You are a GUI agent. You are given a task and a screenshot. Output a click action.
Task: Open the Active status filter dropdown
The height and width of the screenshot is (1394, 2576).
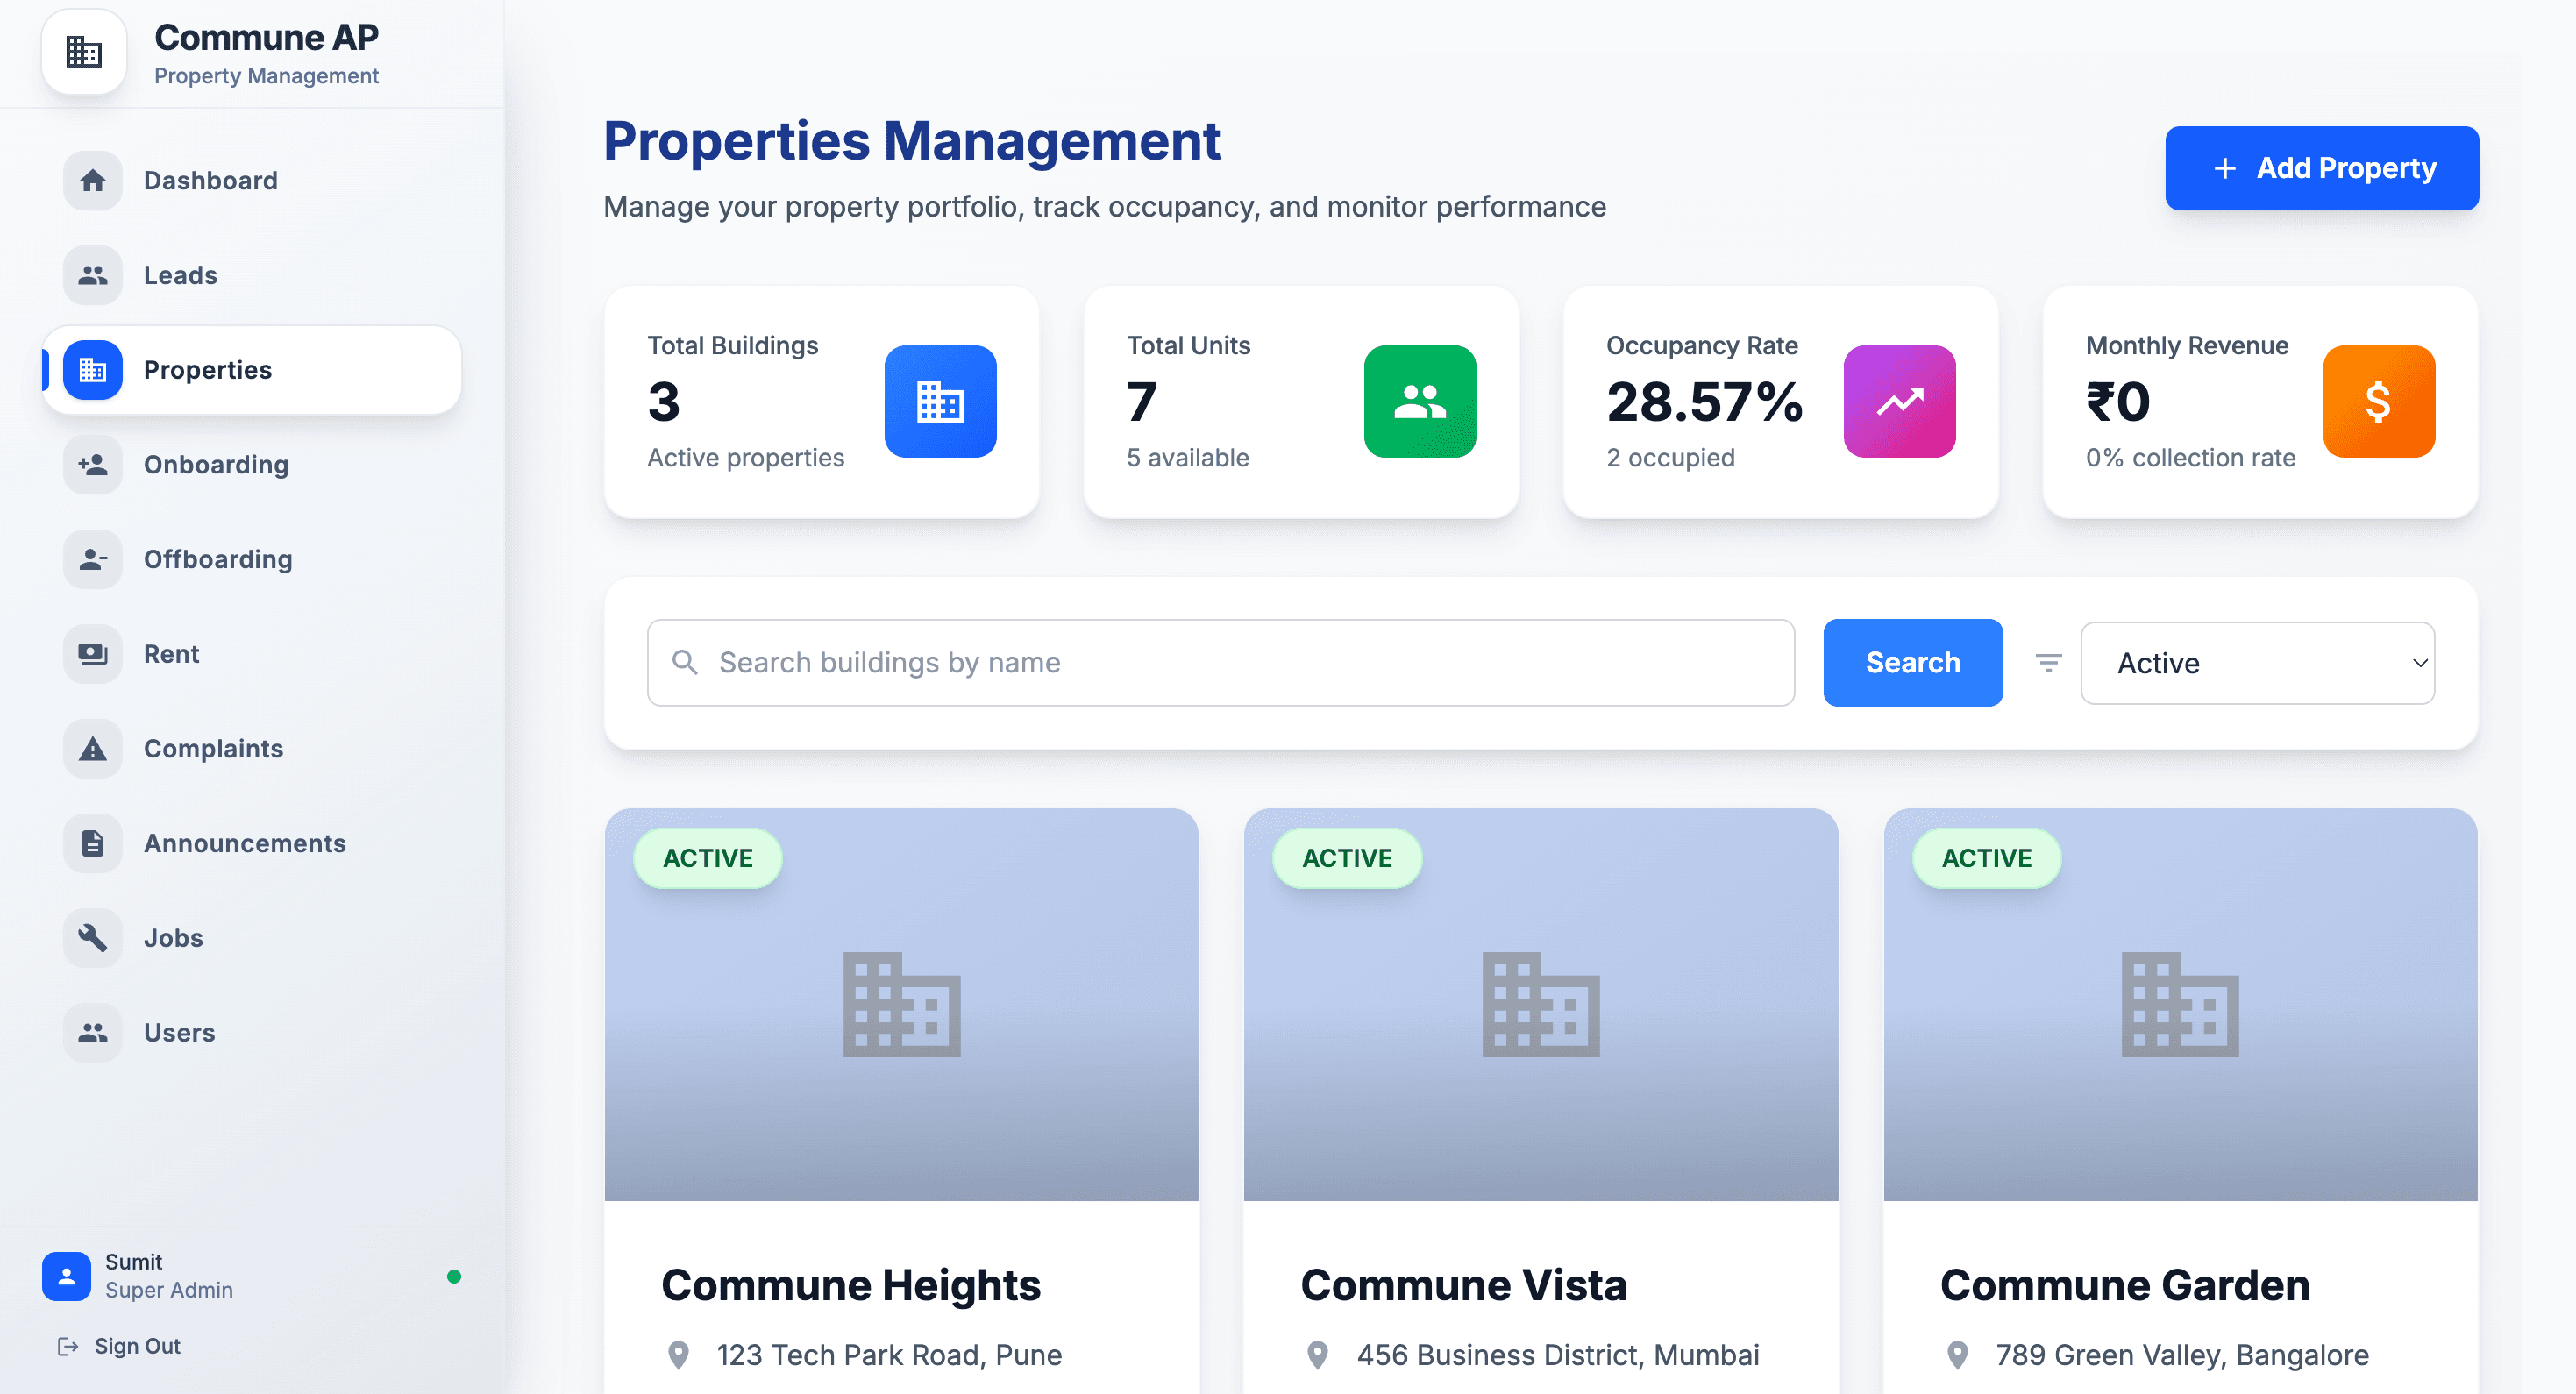coord(2257,662)
